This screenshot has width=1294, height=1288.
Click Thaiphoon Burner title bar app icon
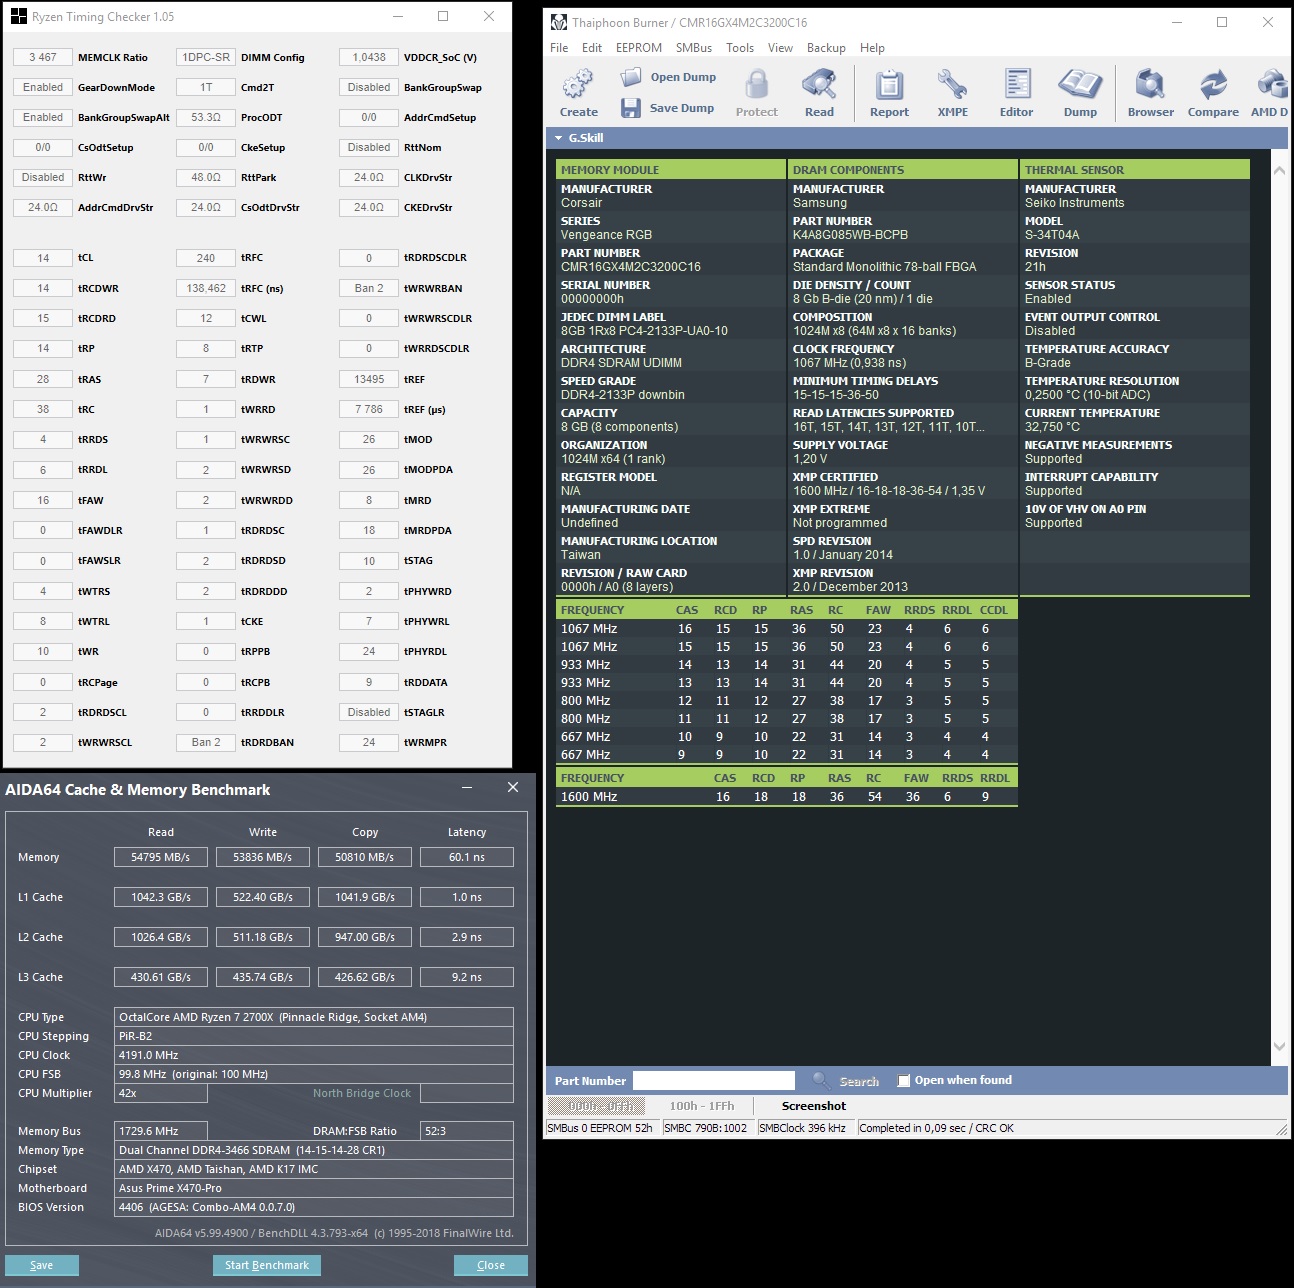pyautogui.click(x=559, y=22)
